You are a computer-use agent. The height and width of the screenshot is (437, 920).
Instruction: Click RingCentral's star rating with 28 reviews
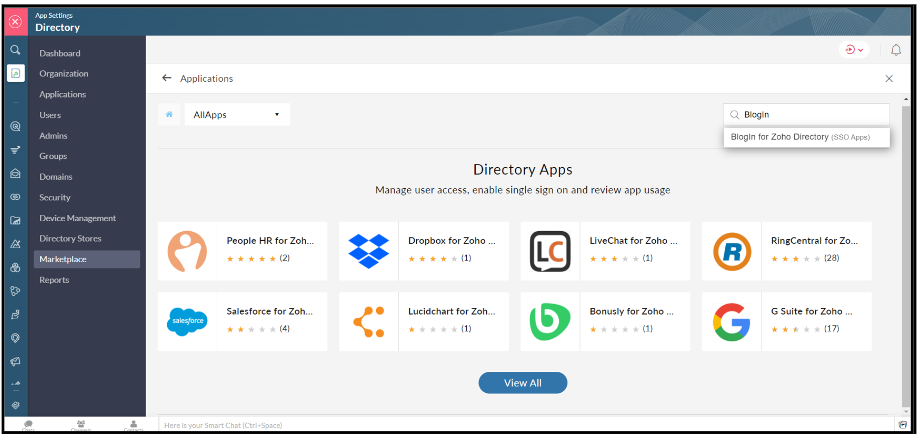(797, 258)
